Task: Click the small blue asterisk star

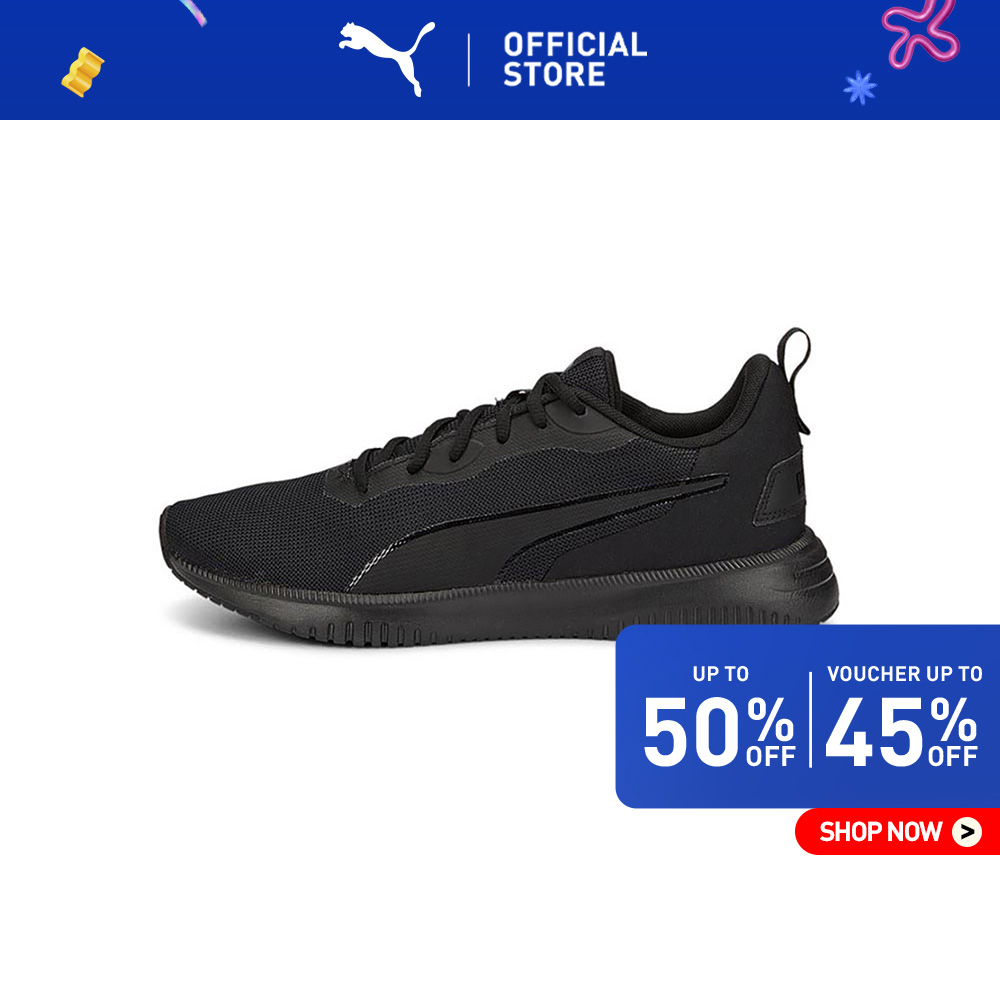Action: [x=860, y=87]
